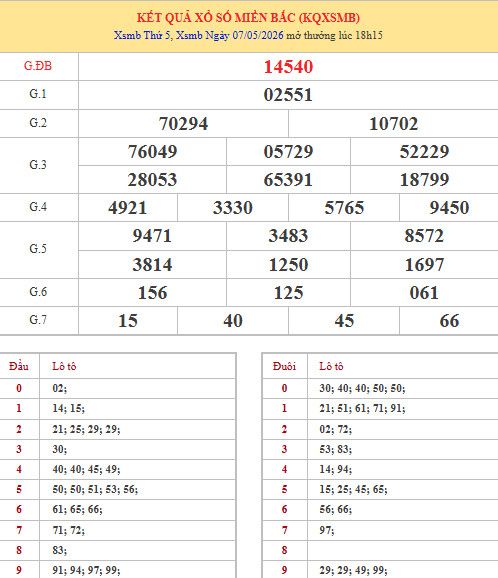The height and width of the screenshot is (578, 498).
Task: Click the G.4 row label
Action: coord(38,207)
